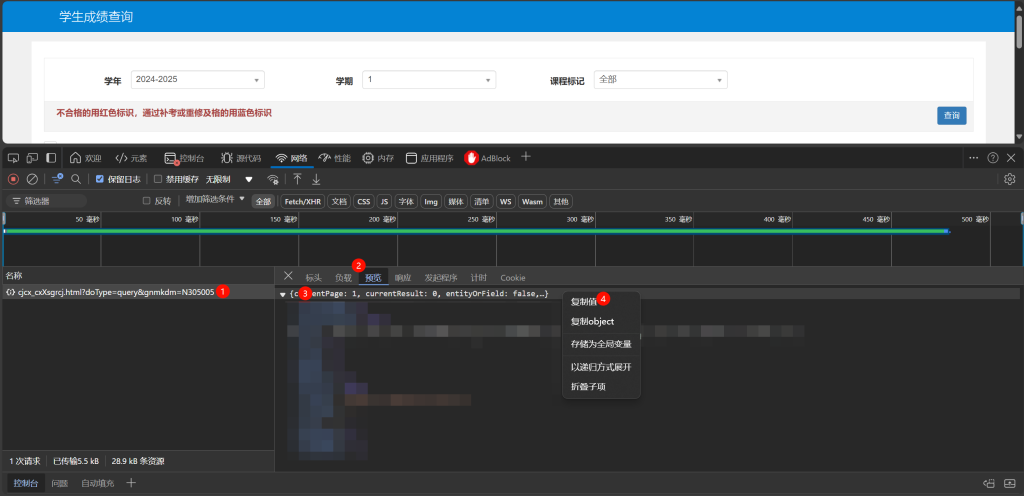
Task: Open the DevTools help question mark icon
Action: click(993, 158)
